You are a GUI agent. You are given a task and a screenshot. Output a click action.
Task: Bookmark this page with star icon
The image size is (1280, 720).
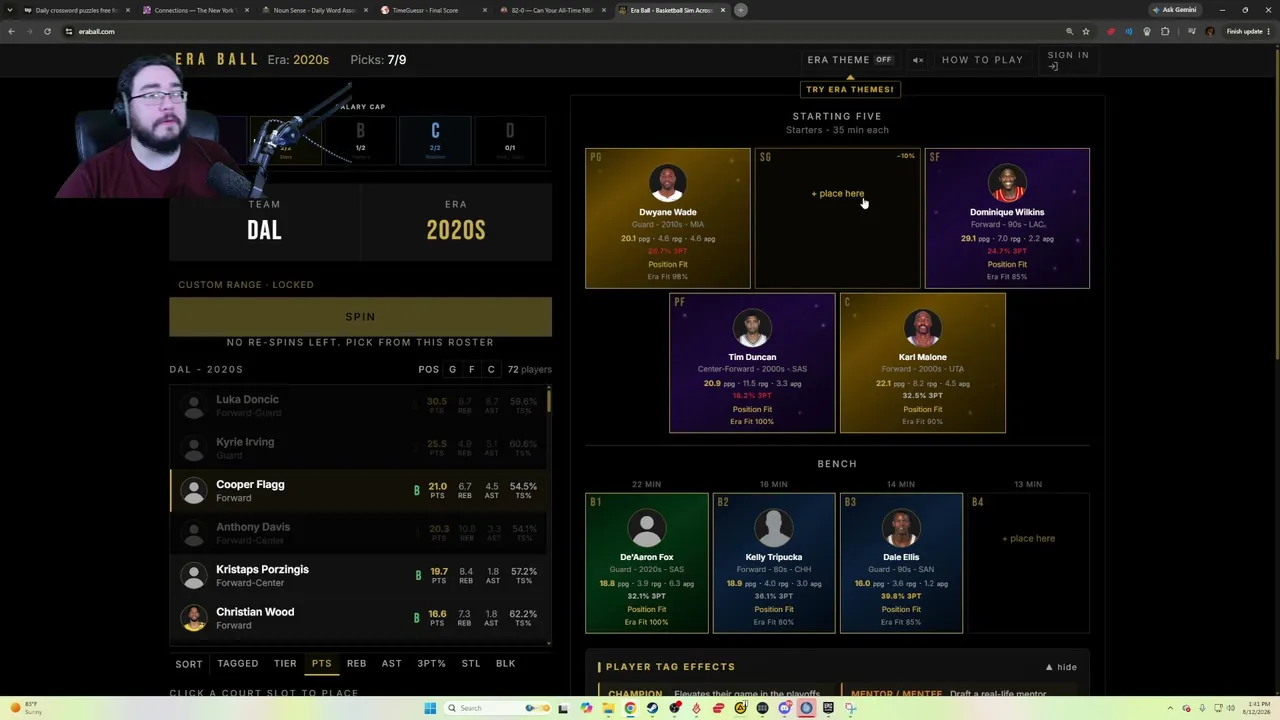pyautogui.click(x=1086, y=31)
